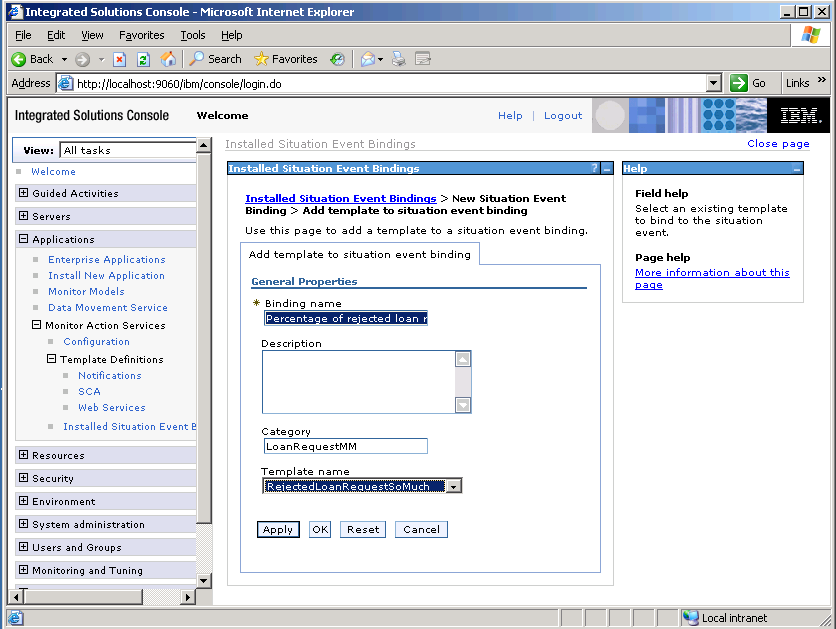
Task: Click the History icon in toolbar
Action: pyautogui.click(x=337, y=59)
